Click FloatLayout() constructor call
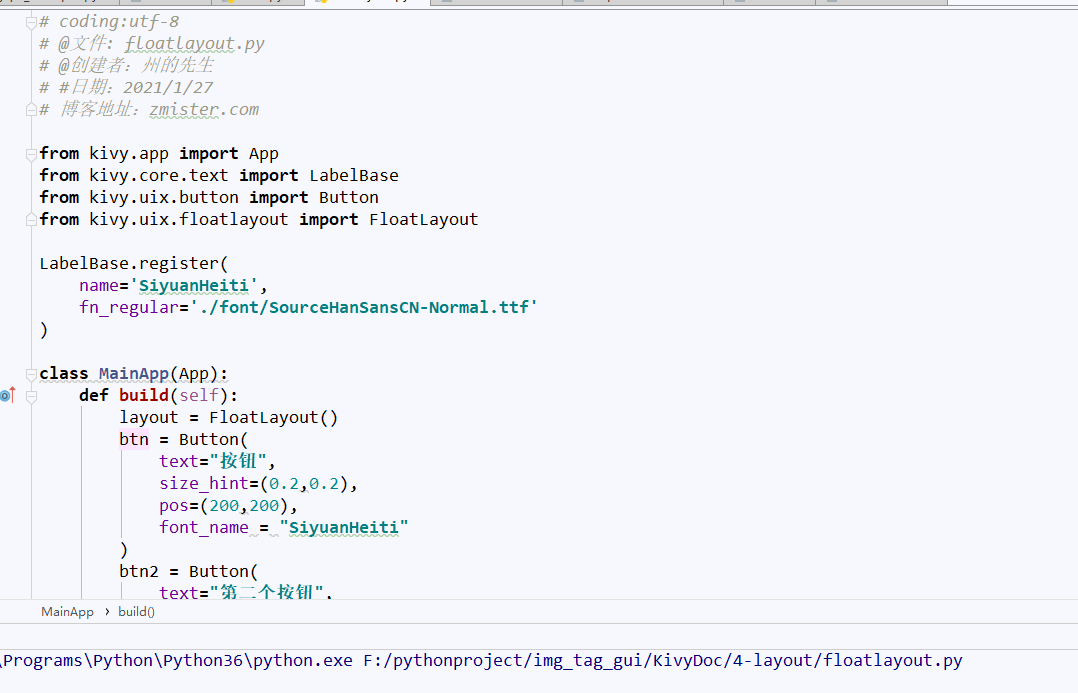 tap(274, 417)
